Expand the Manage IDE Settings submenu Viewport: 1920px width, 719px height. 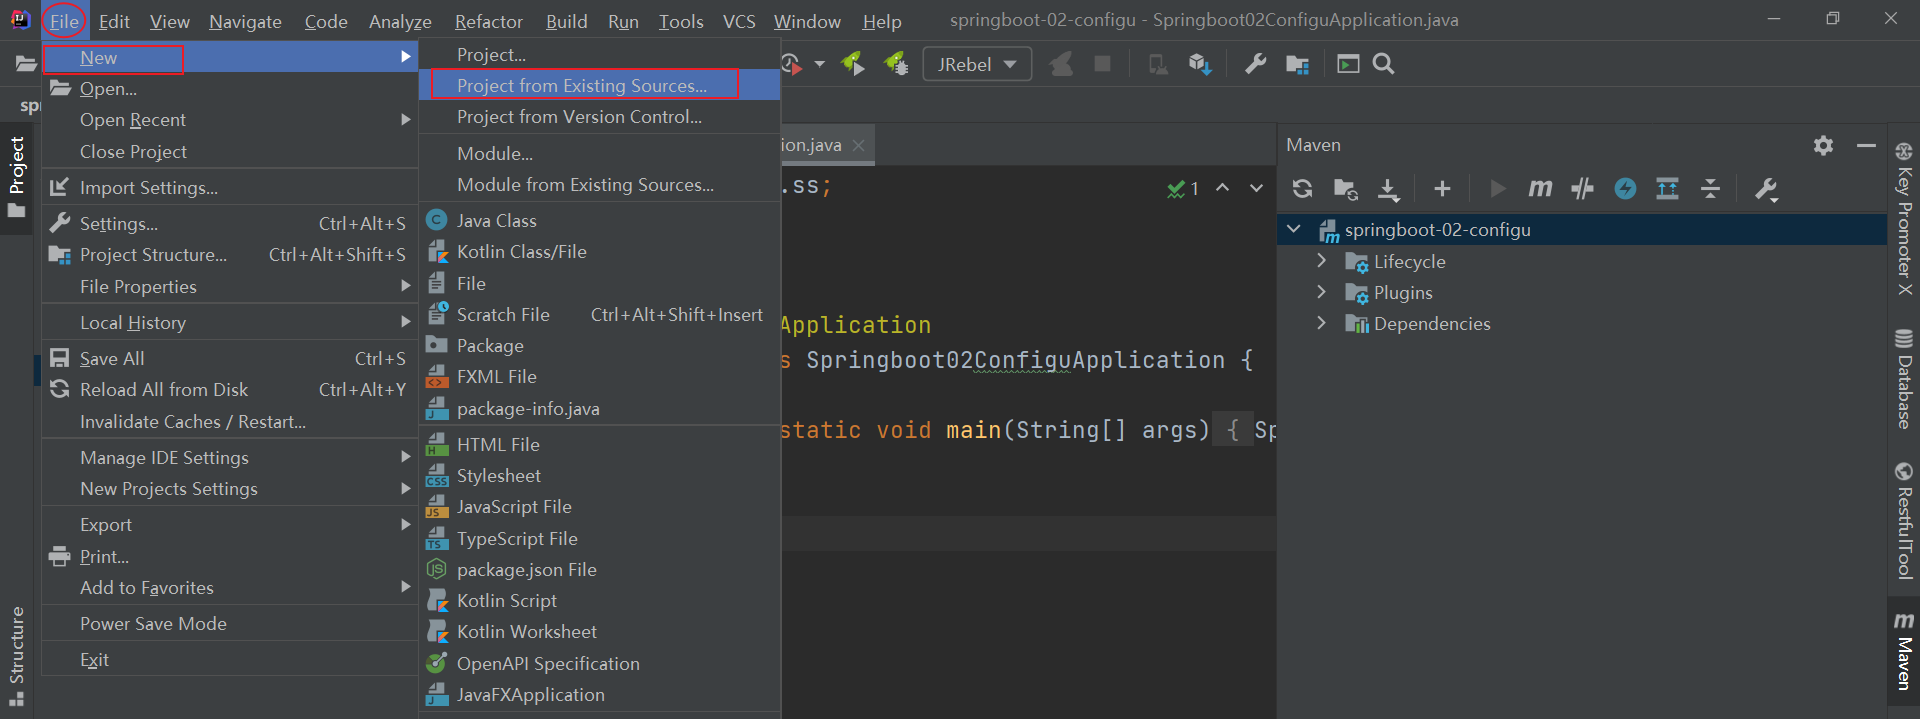[230, 458]
